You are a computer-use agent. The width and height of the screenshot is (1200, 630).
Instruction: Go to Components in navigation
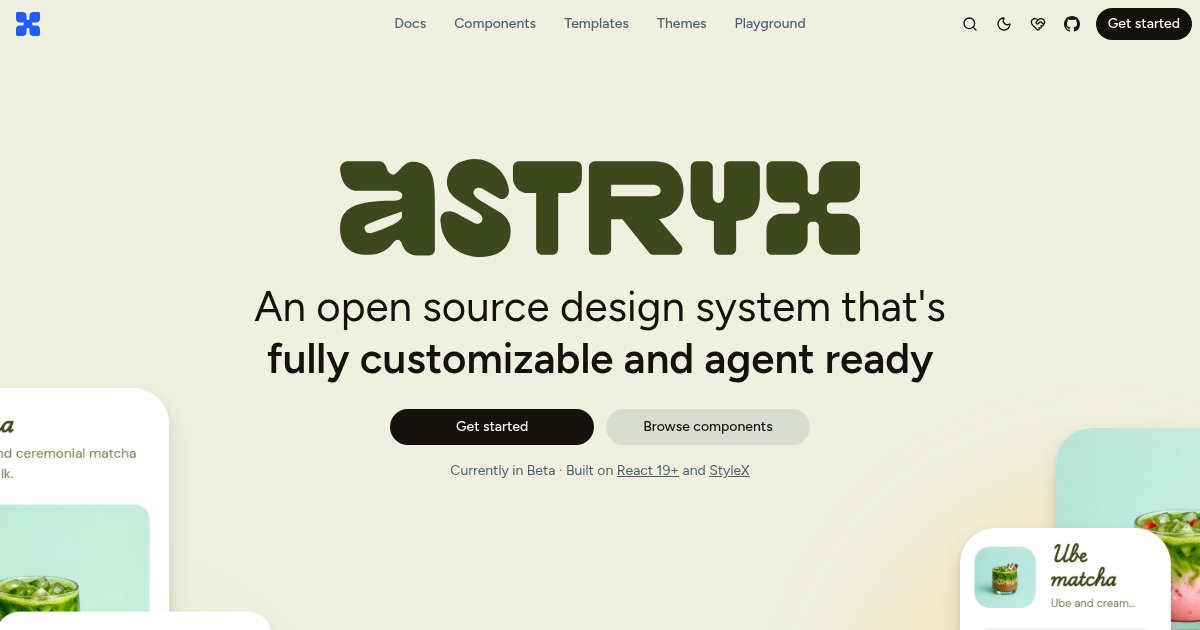[x=495, y=23]
